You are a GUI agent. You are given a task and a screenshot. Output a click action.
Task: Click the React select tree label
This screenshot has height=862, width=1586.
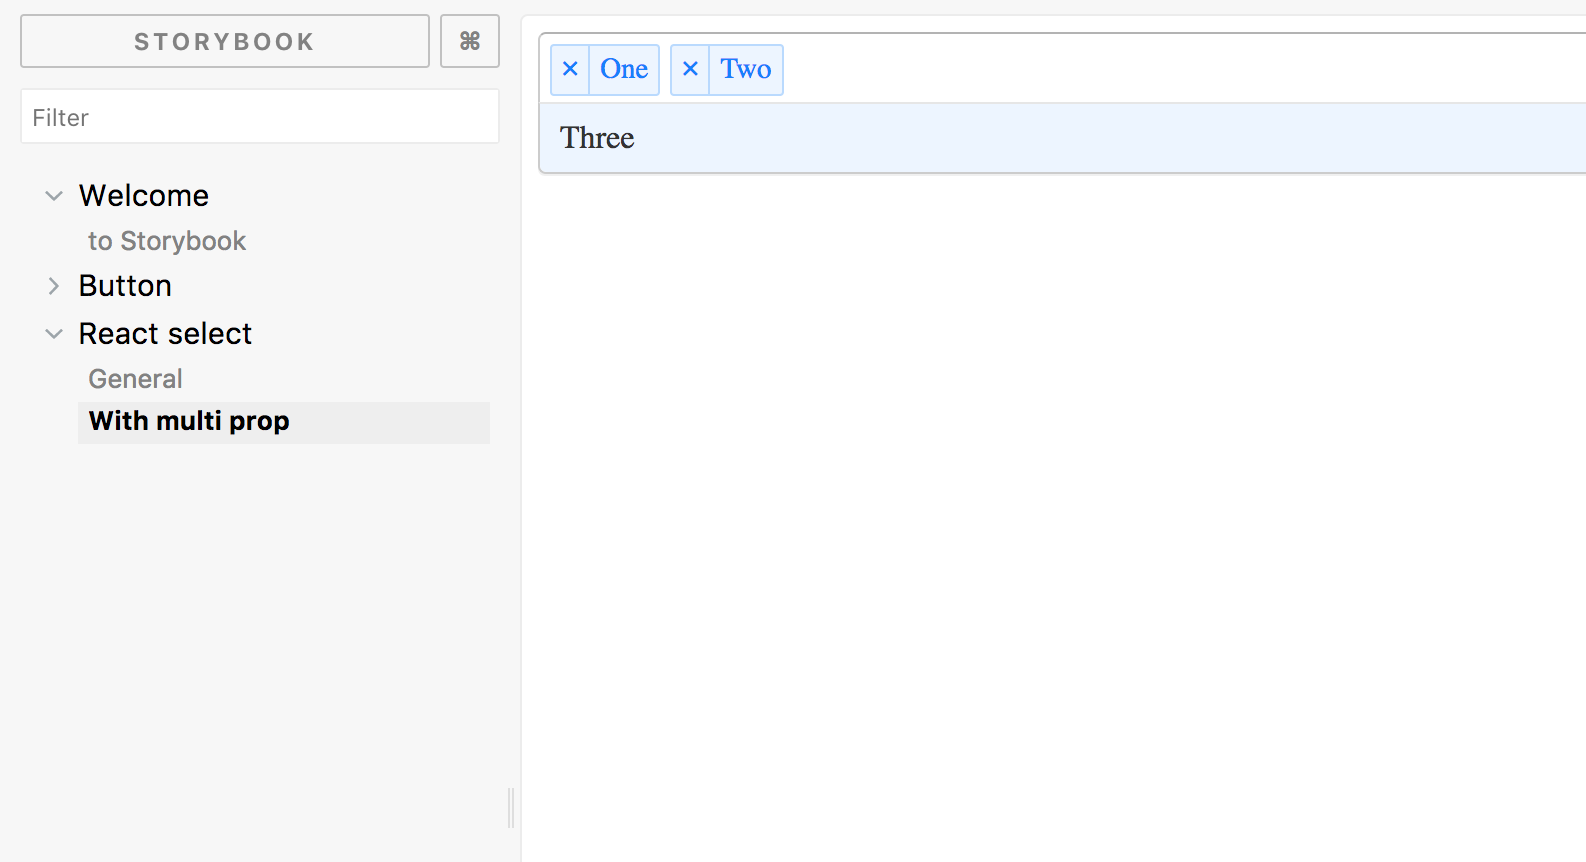pos(165,334)
